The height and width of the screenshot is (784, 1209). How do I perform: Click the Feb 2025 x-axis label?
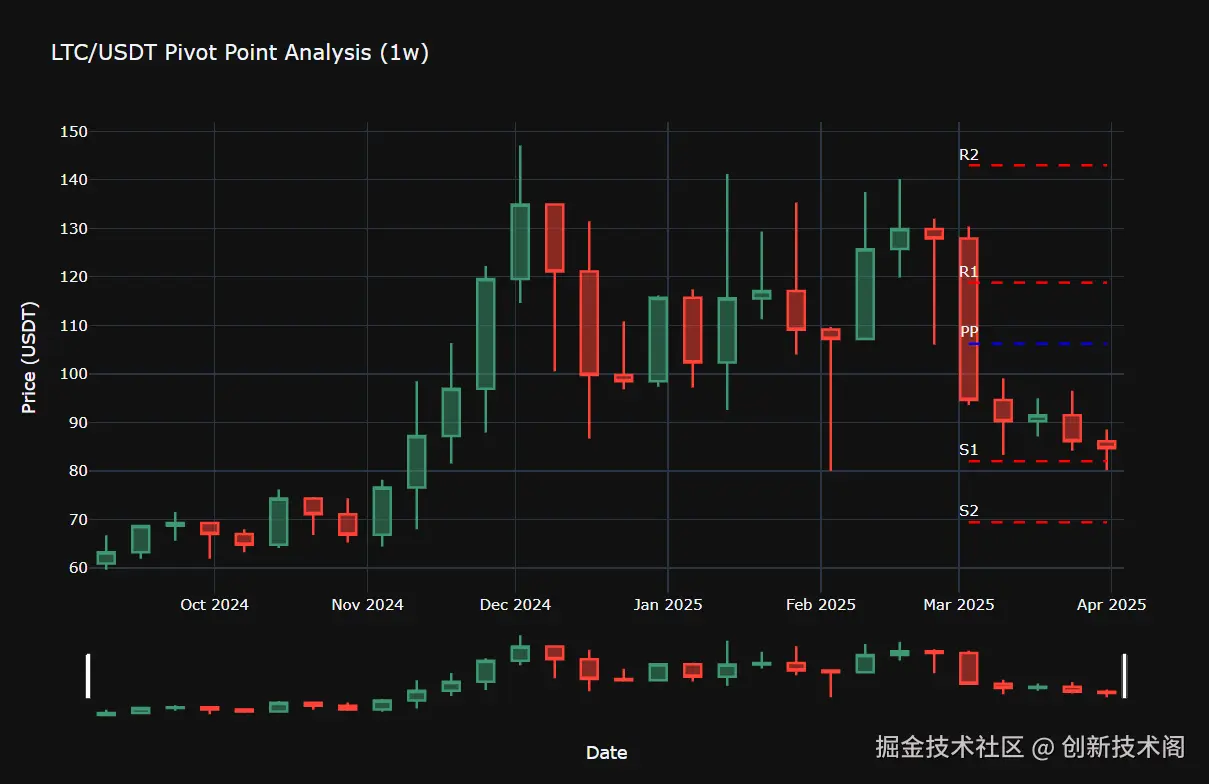821,605
